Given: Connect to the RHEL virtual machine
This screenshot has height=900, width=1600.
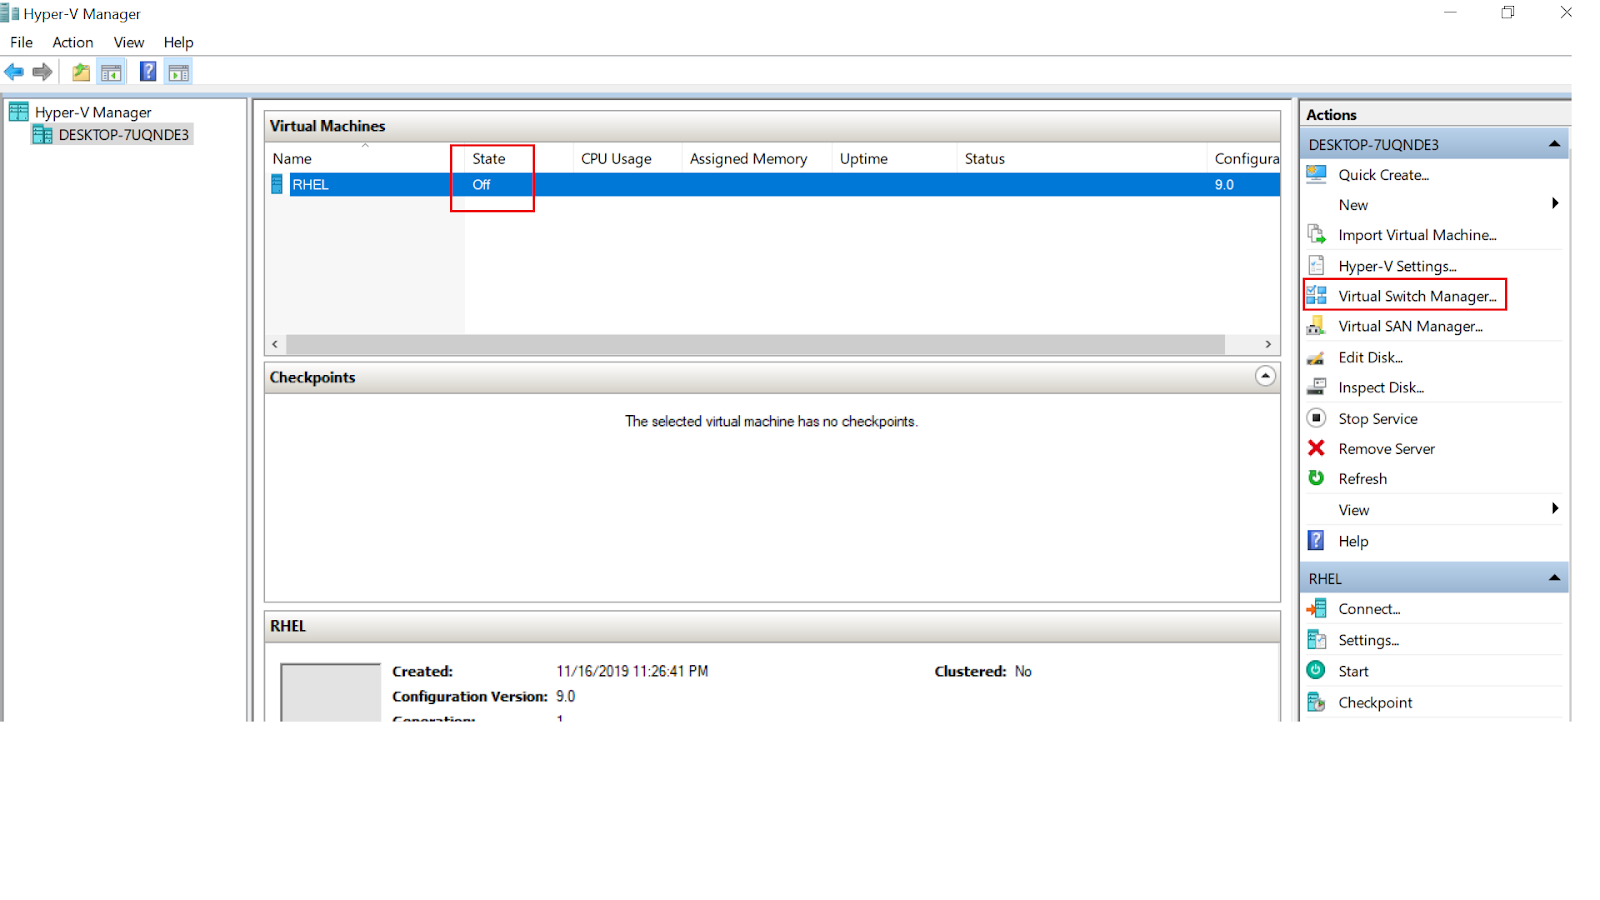Looking at the screenshot, I should (x=1369, y=608).
